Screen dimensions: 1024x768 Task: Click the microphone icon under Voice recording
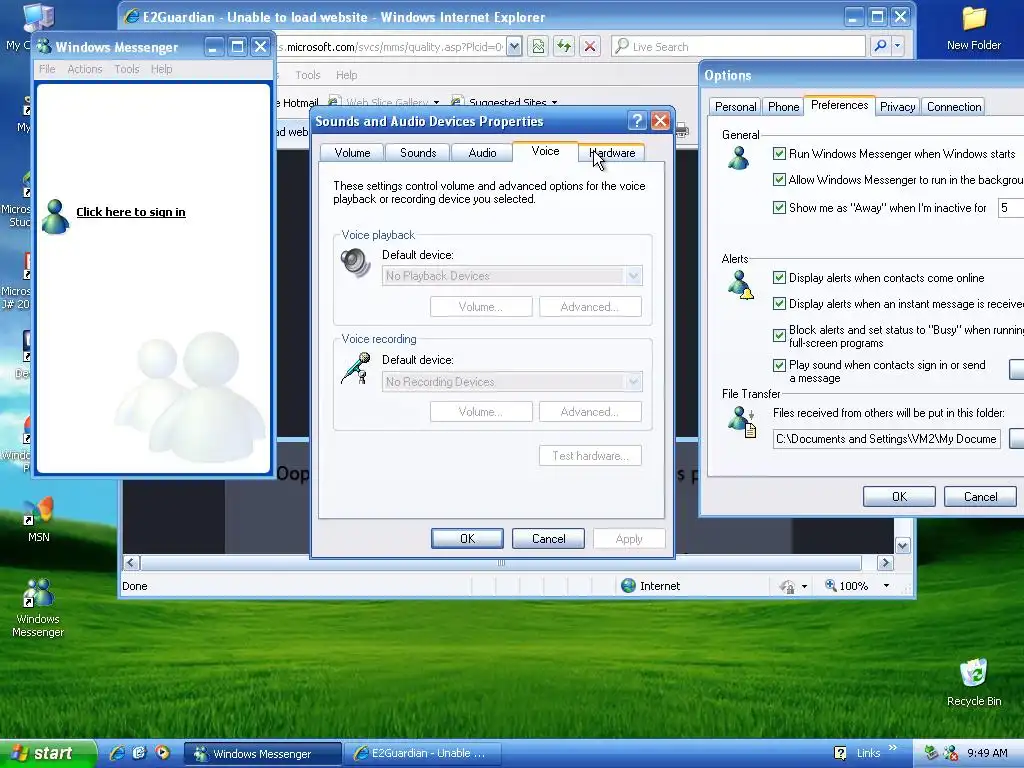(356, 368)
